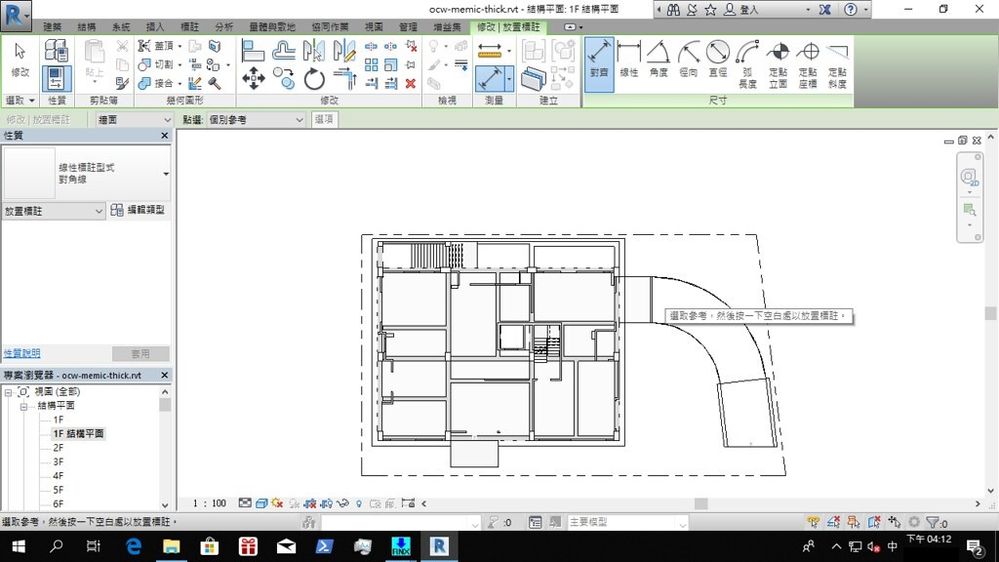Click the Modify (修改) arrow tool
Image resolution: width=999 pixels, height=562 pixels.
point(20,60)
